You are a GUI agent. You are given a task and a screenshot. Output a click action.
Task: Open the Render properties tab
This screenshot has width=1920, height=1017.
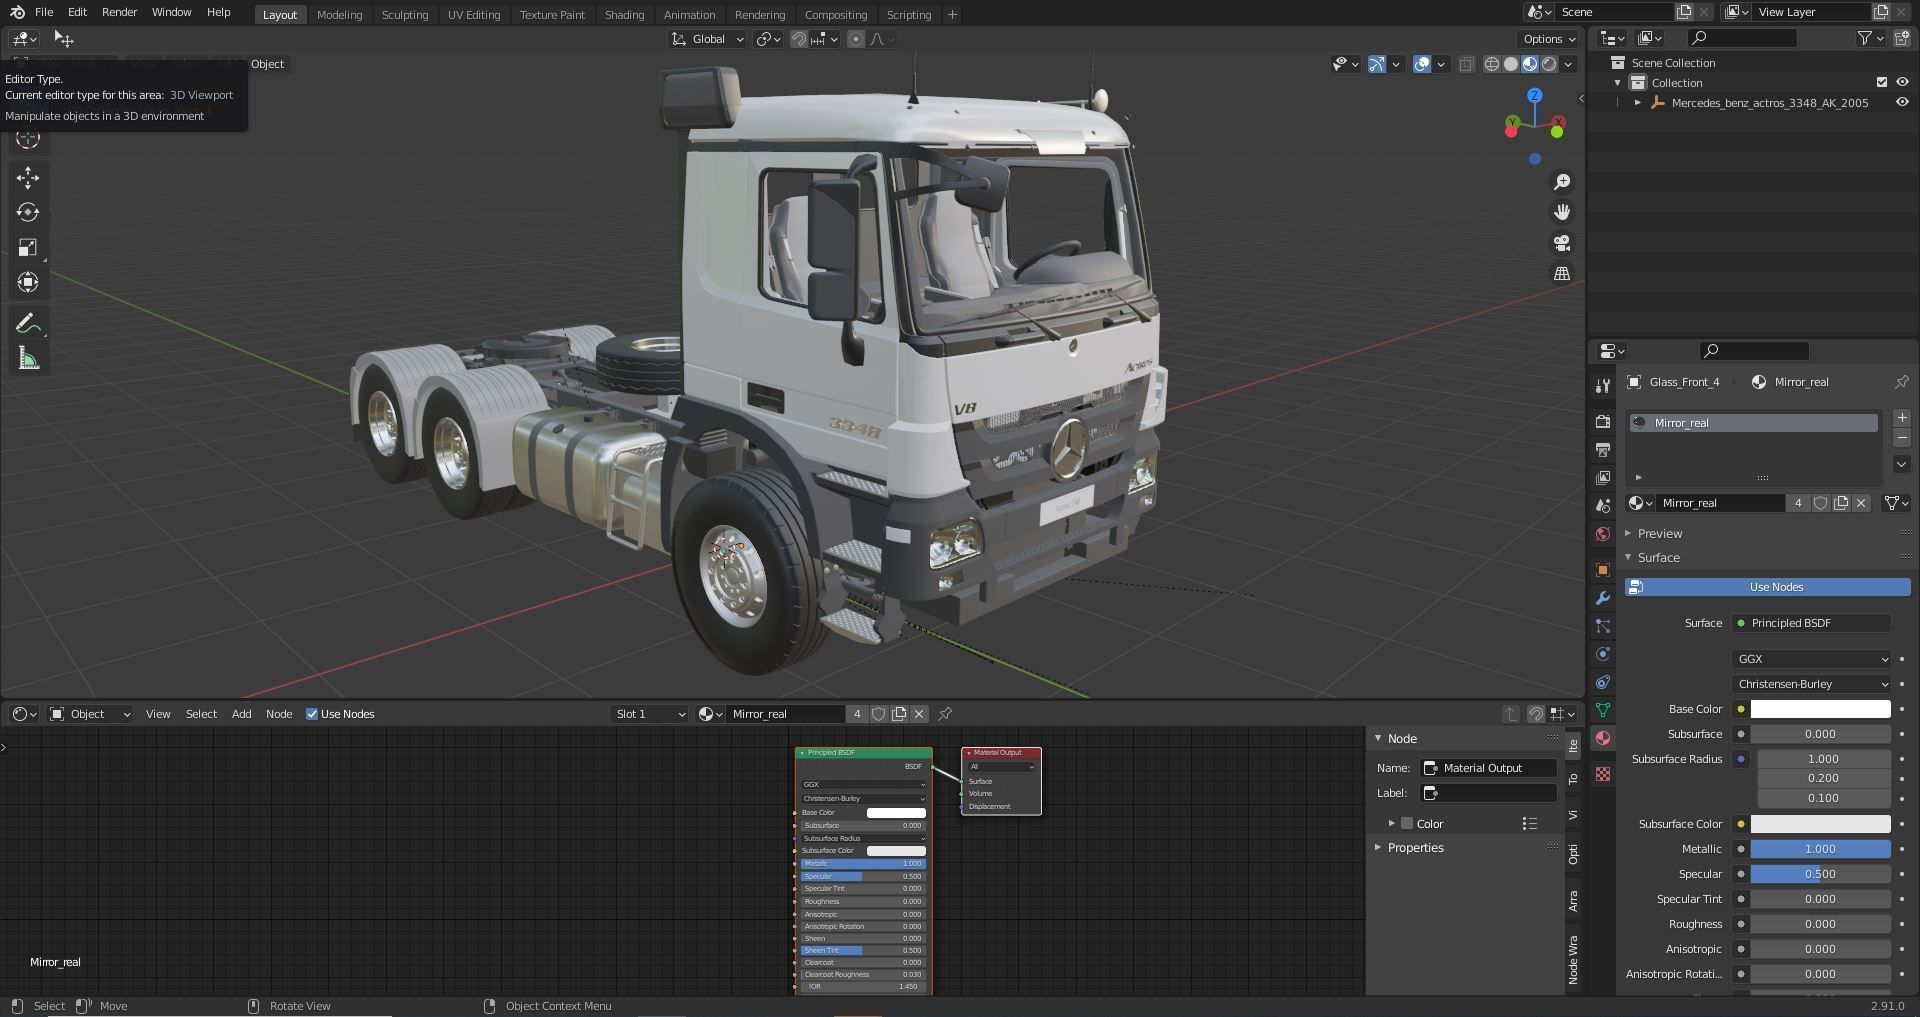point(1603,422)
